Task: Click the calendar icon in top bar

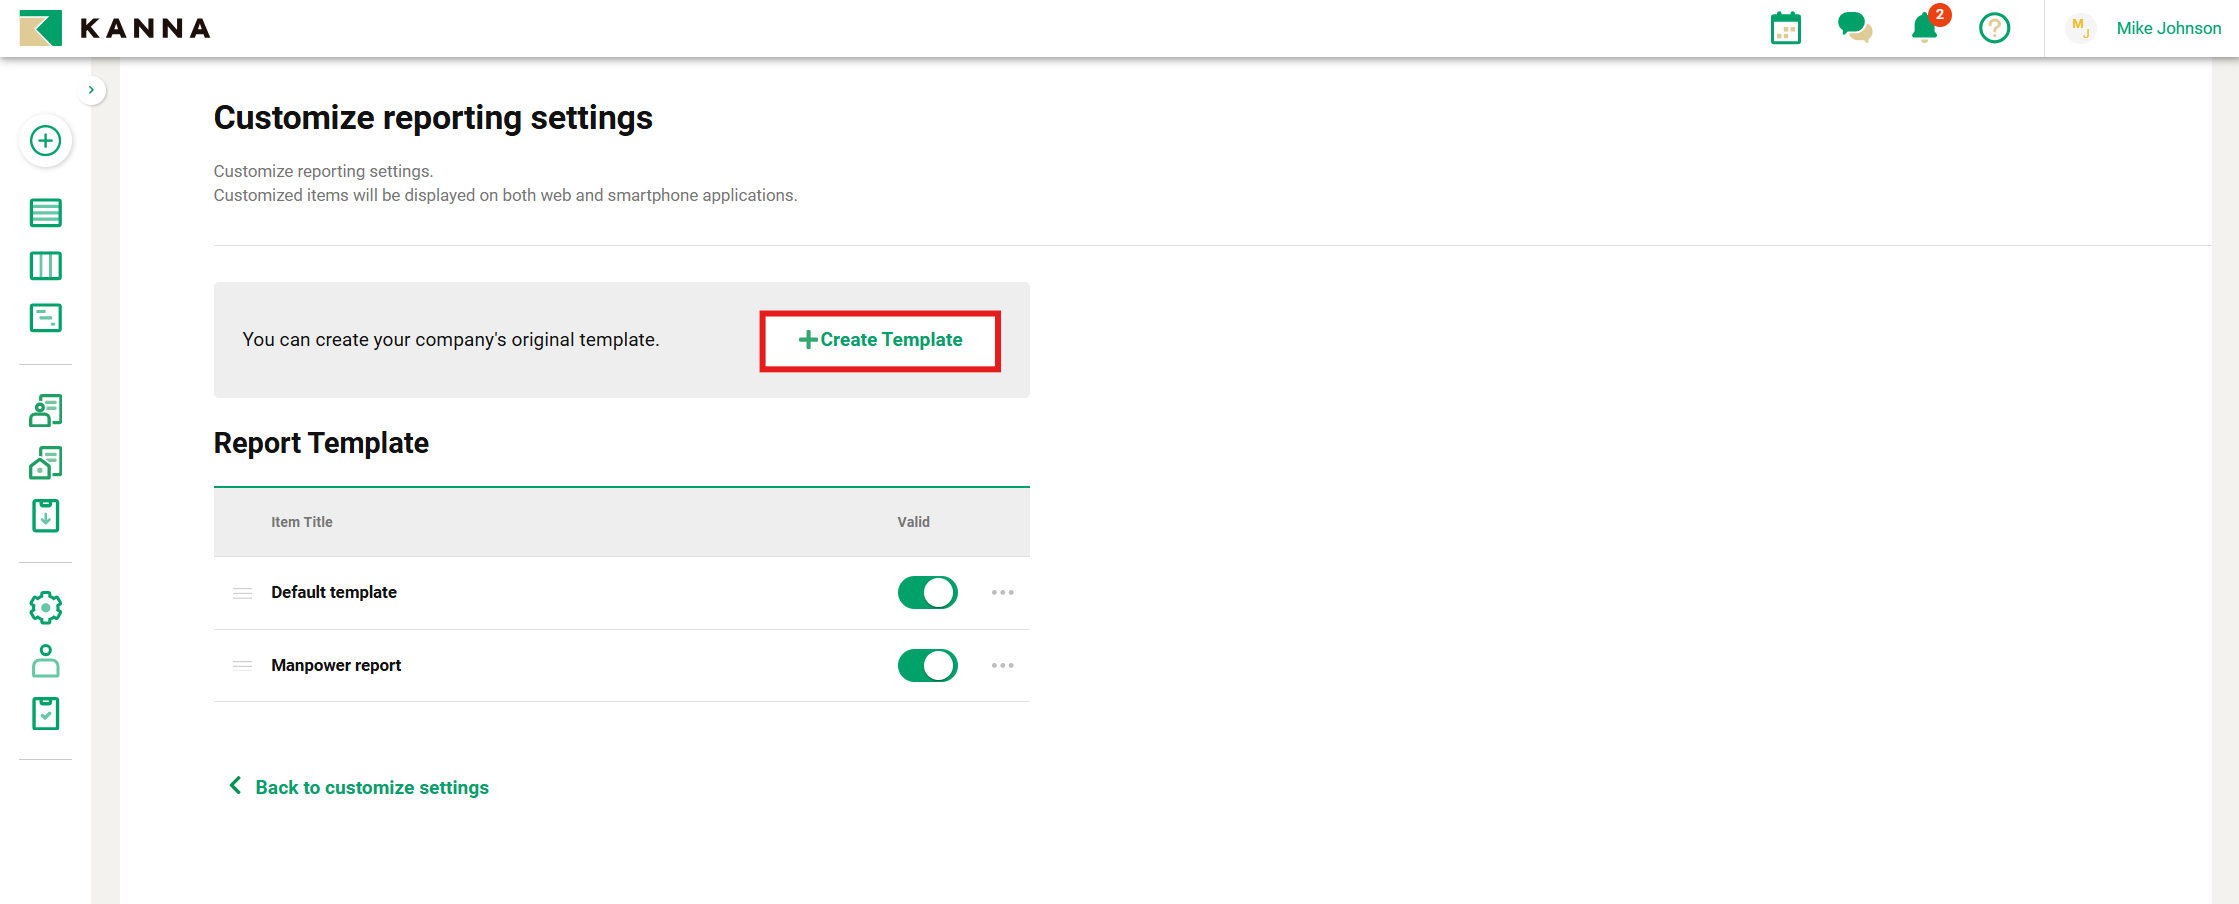Action: click(x=1785, y=28)
